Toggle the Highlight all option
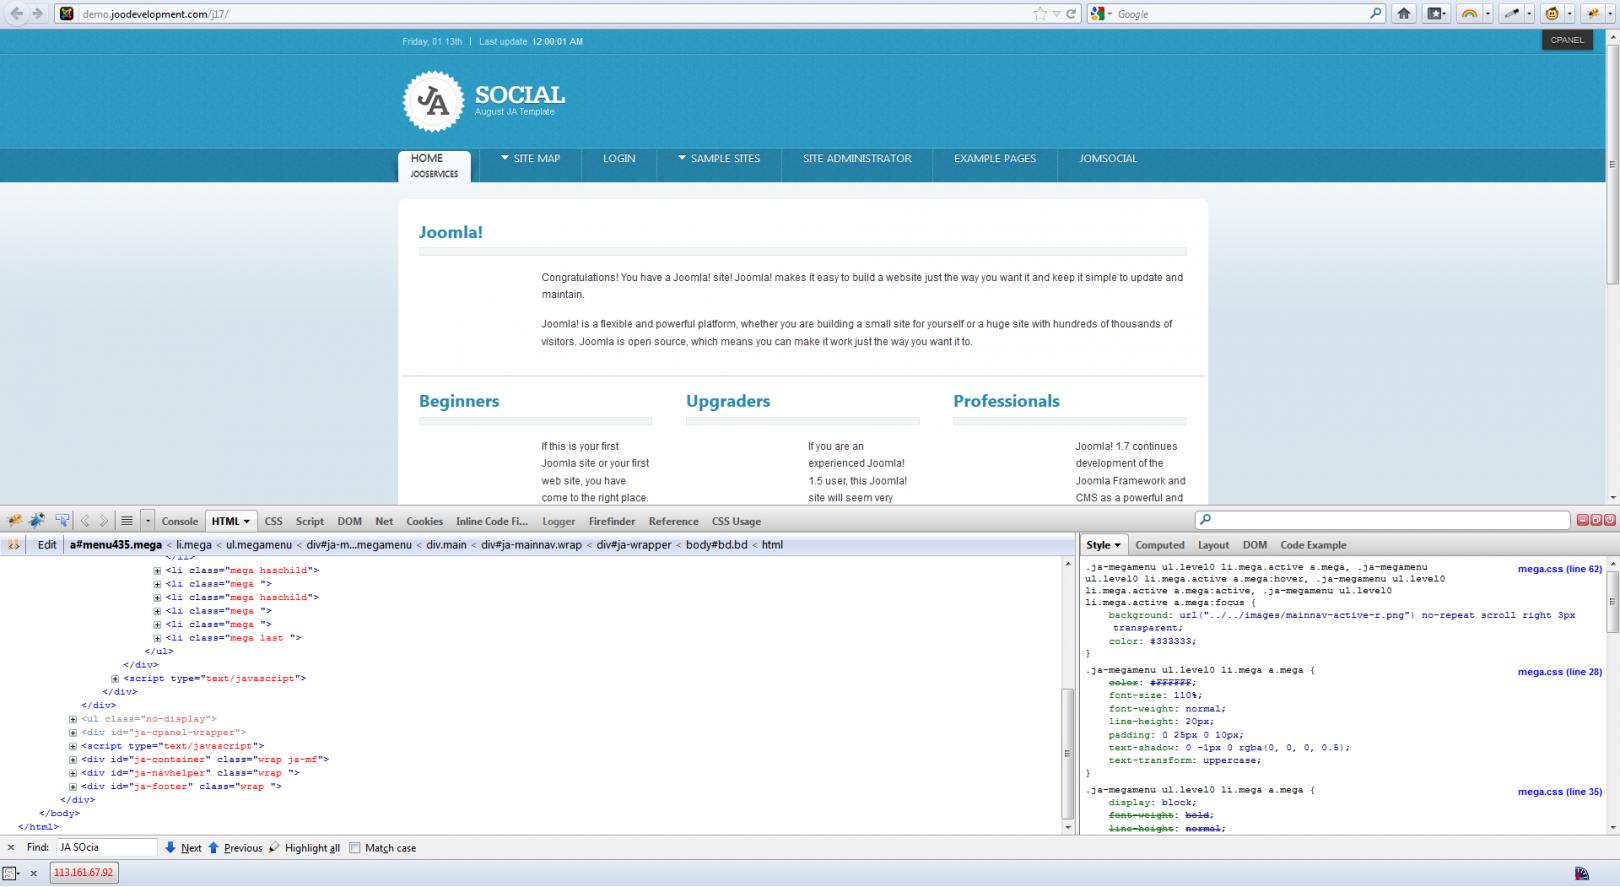1620x887 pixels. click(304, 848)
